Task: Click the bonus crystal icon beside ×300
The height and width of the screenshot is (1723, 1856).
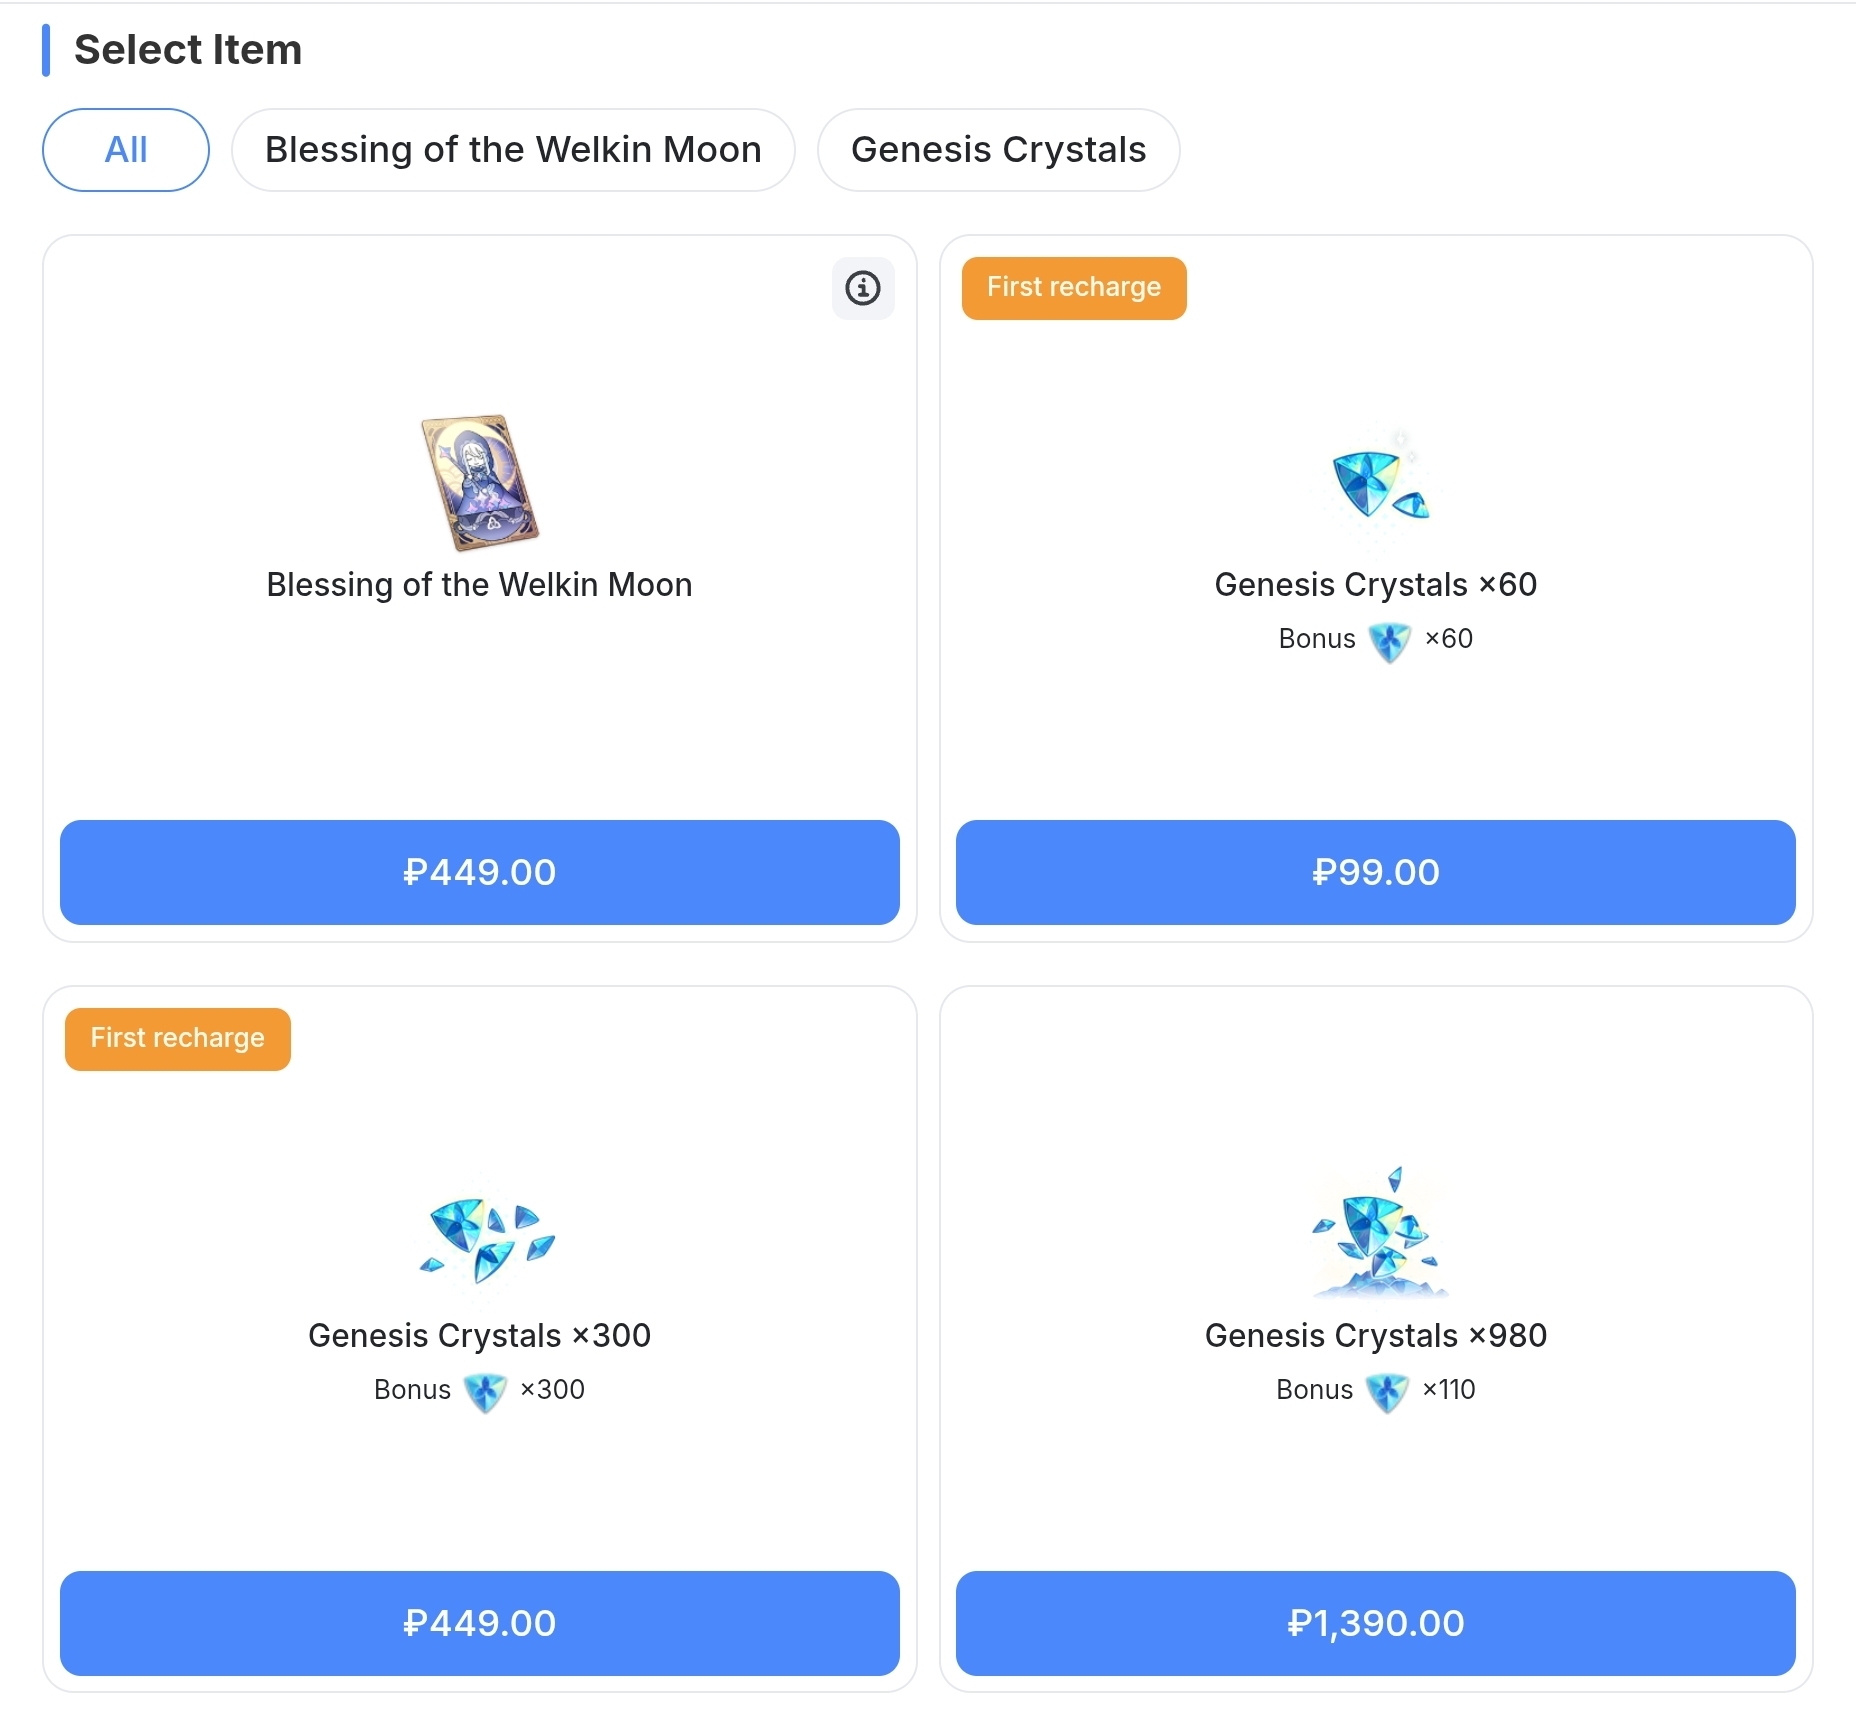Action: (485, 1392)
